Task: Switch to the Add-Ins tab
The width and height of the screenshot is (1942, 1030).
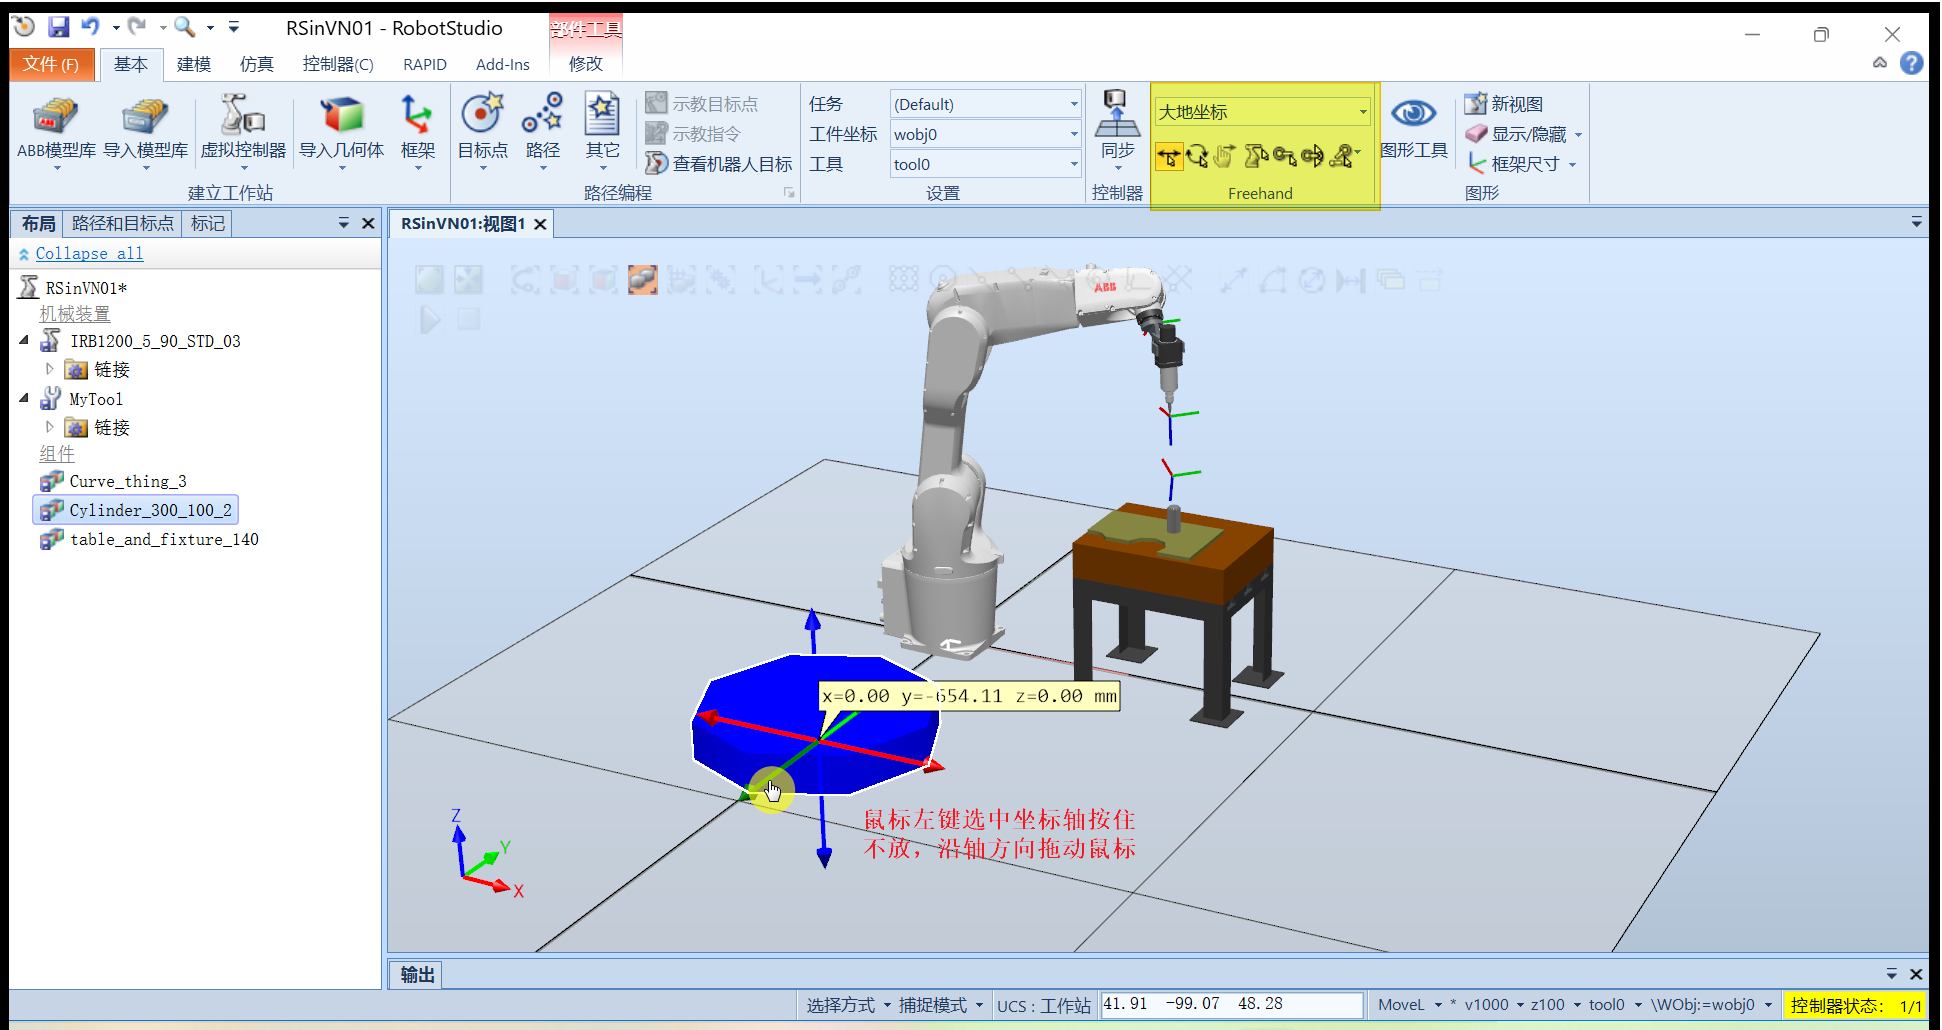Action: (503, 64)
